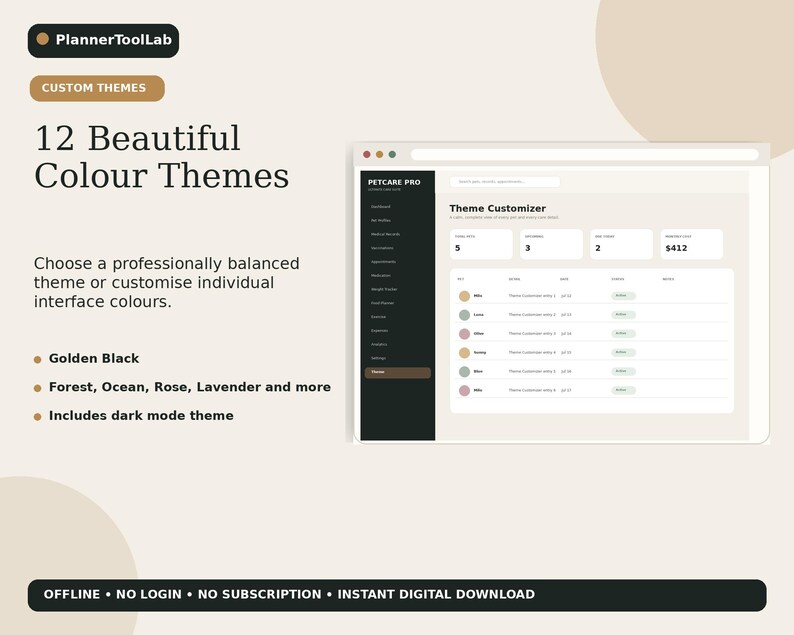Click the red window dot
The width and height of the screenshot is (794, 635).
click(x=367, y=154)
